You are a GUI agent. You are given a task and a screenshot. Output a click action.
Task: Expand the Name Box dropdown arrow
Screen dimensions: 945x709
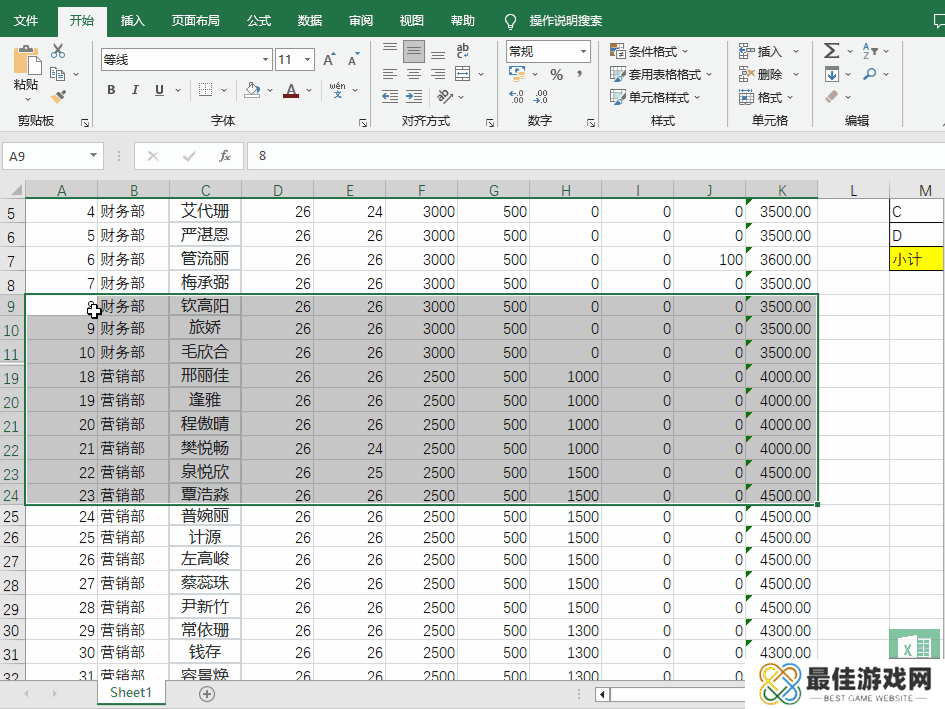click(x=94, y=156)
